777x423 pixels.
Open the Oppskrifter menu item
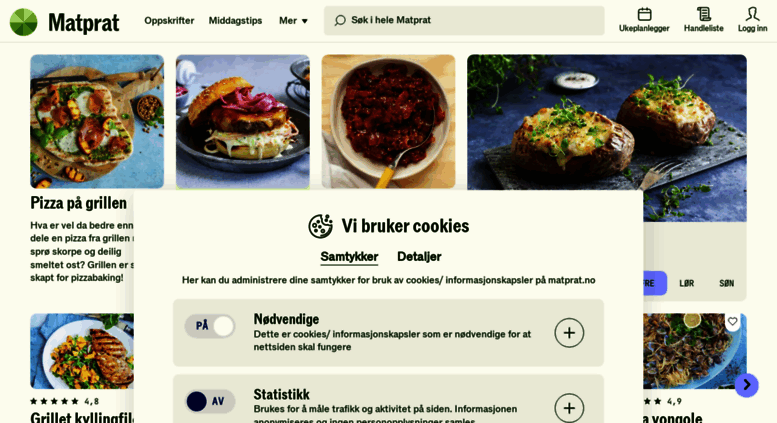coord(169,21)
